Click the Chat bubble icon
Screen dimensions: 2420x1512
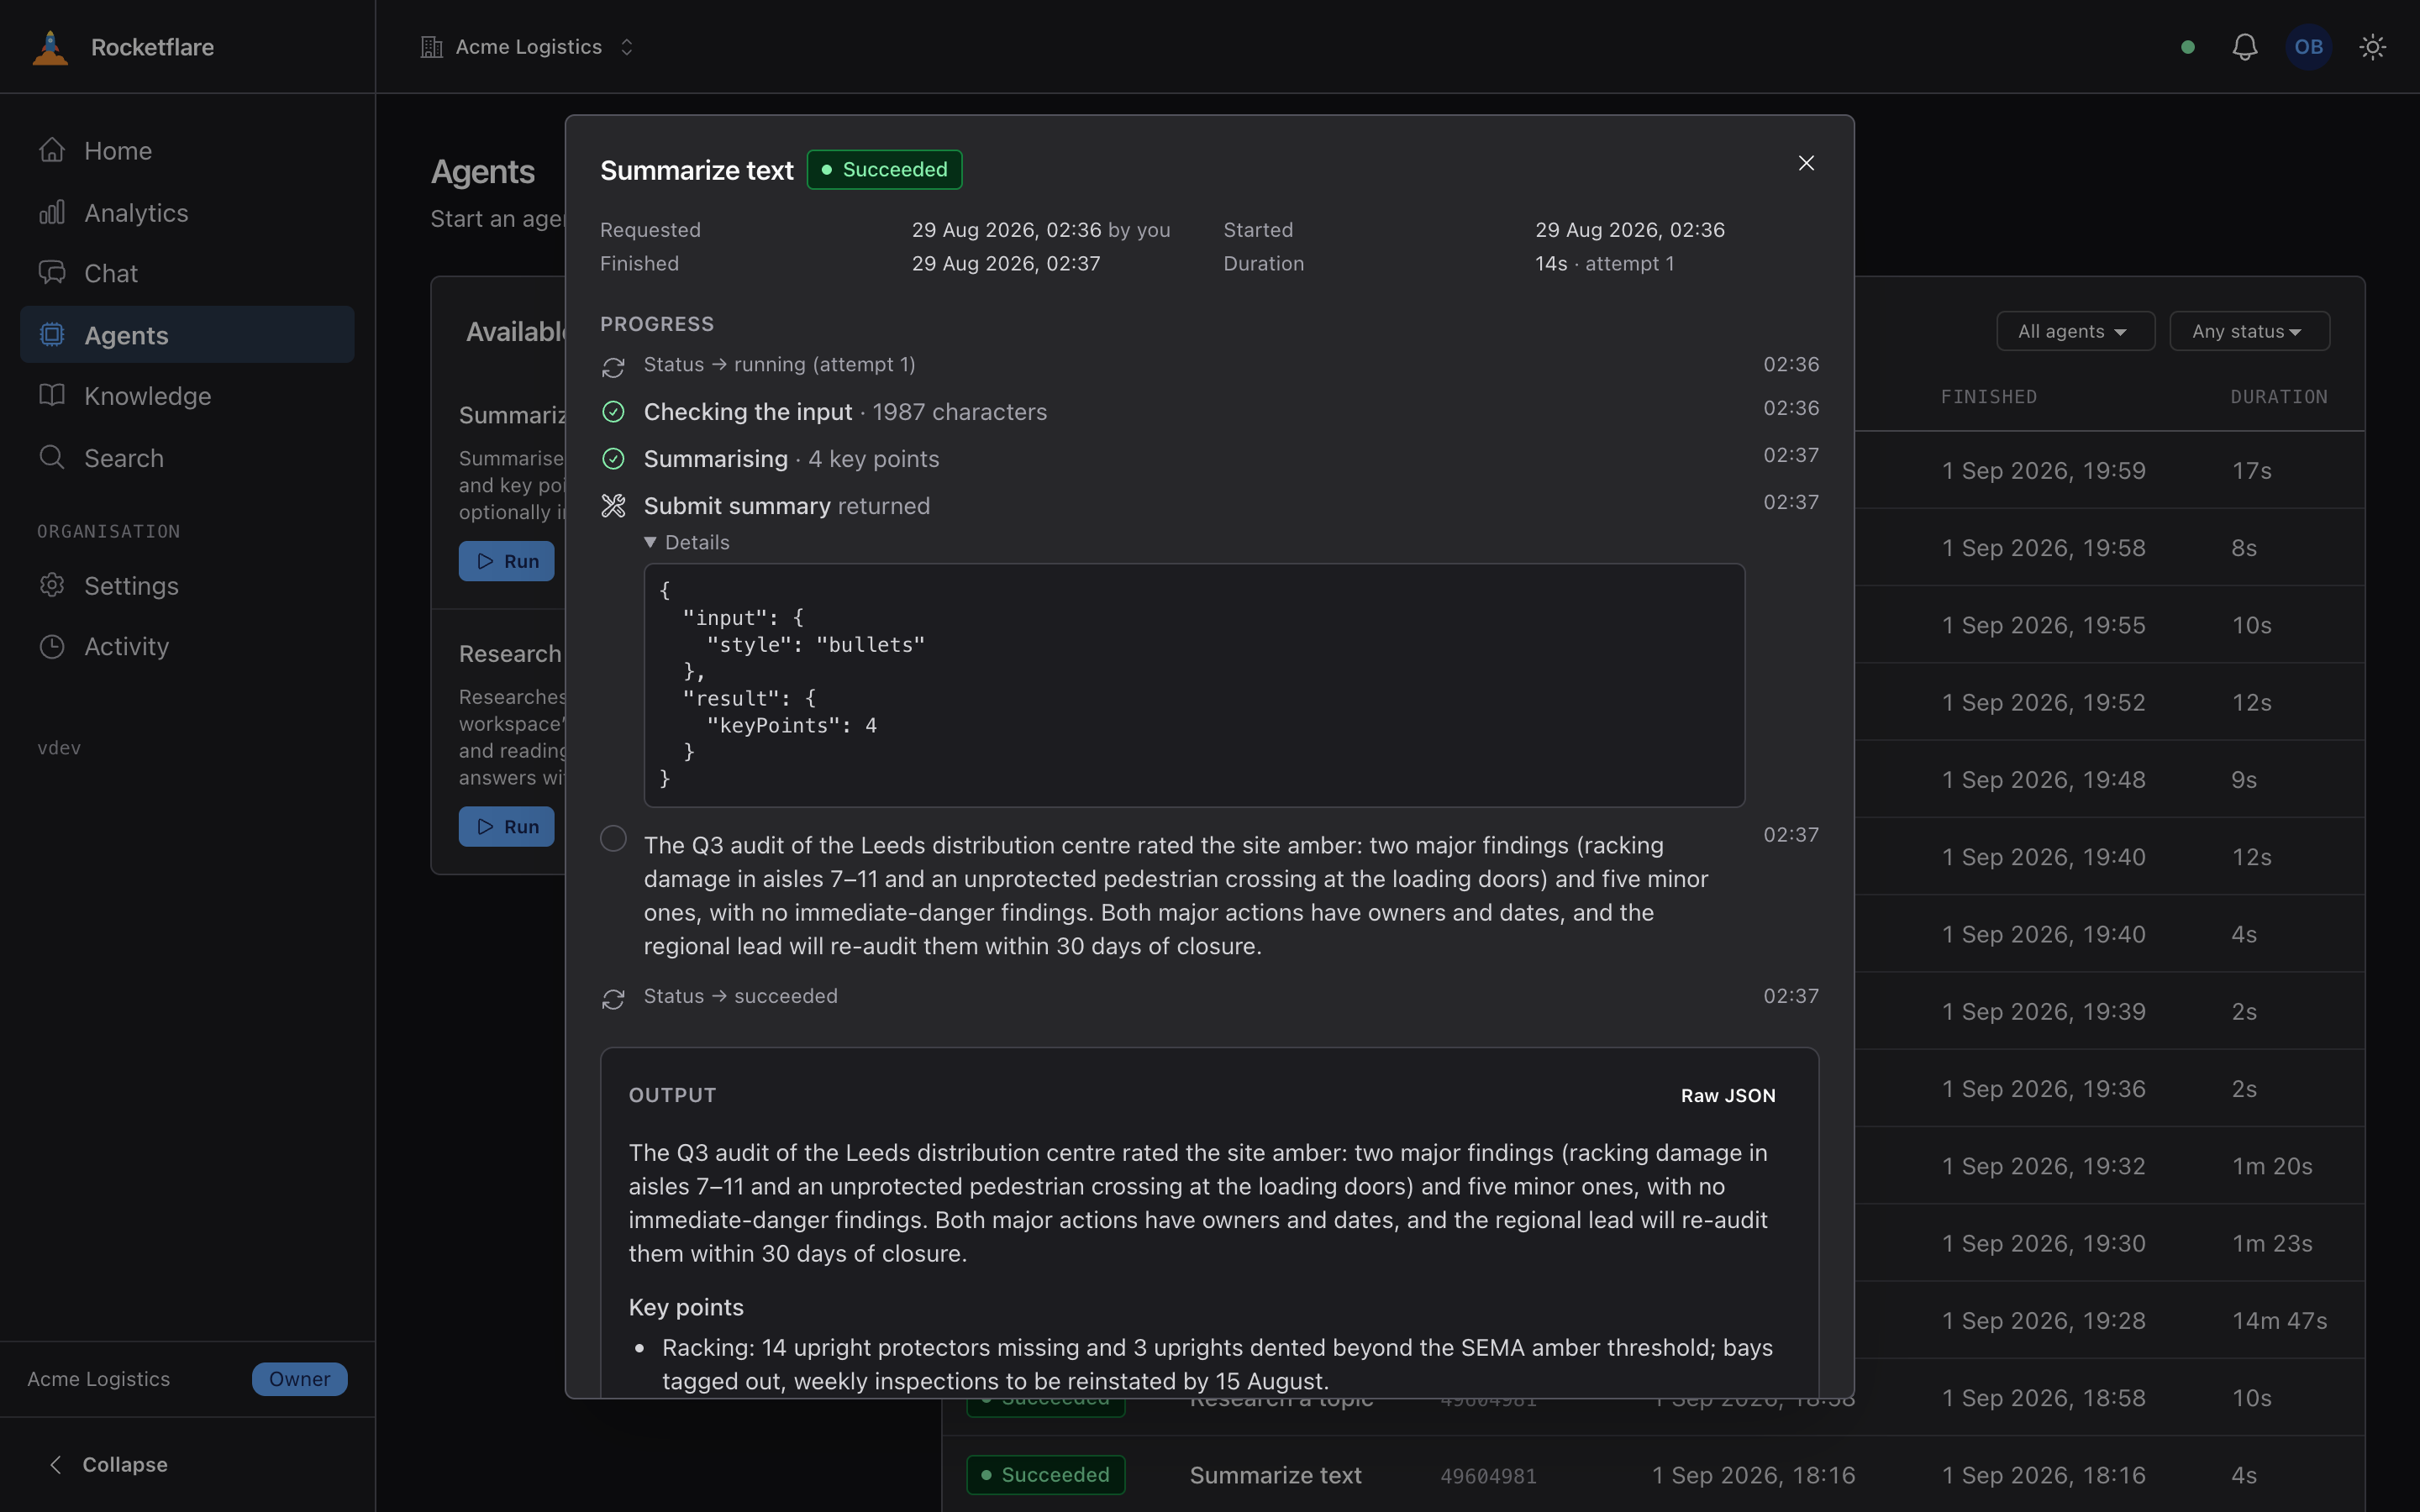[x=52, y=273]
